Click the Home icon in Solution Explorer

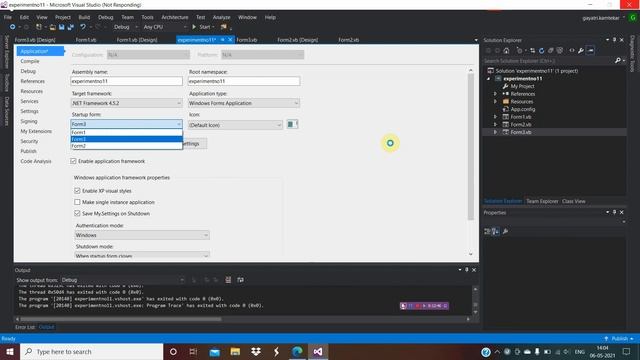point(506,51)
